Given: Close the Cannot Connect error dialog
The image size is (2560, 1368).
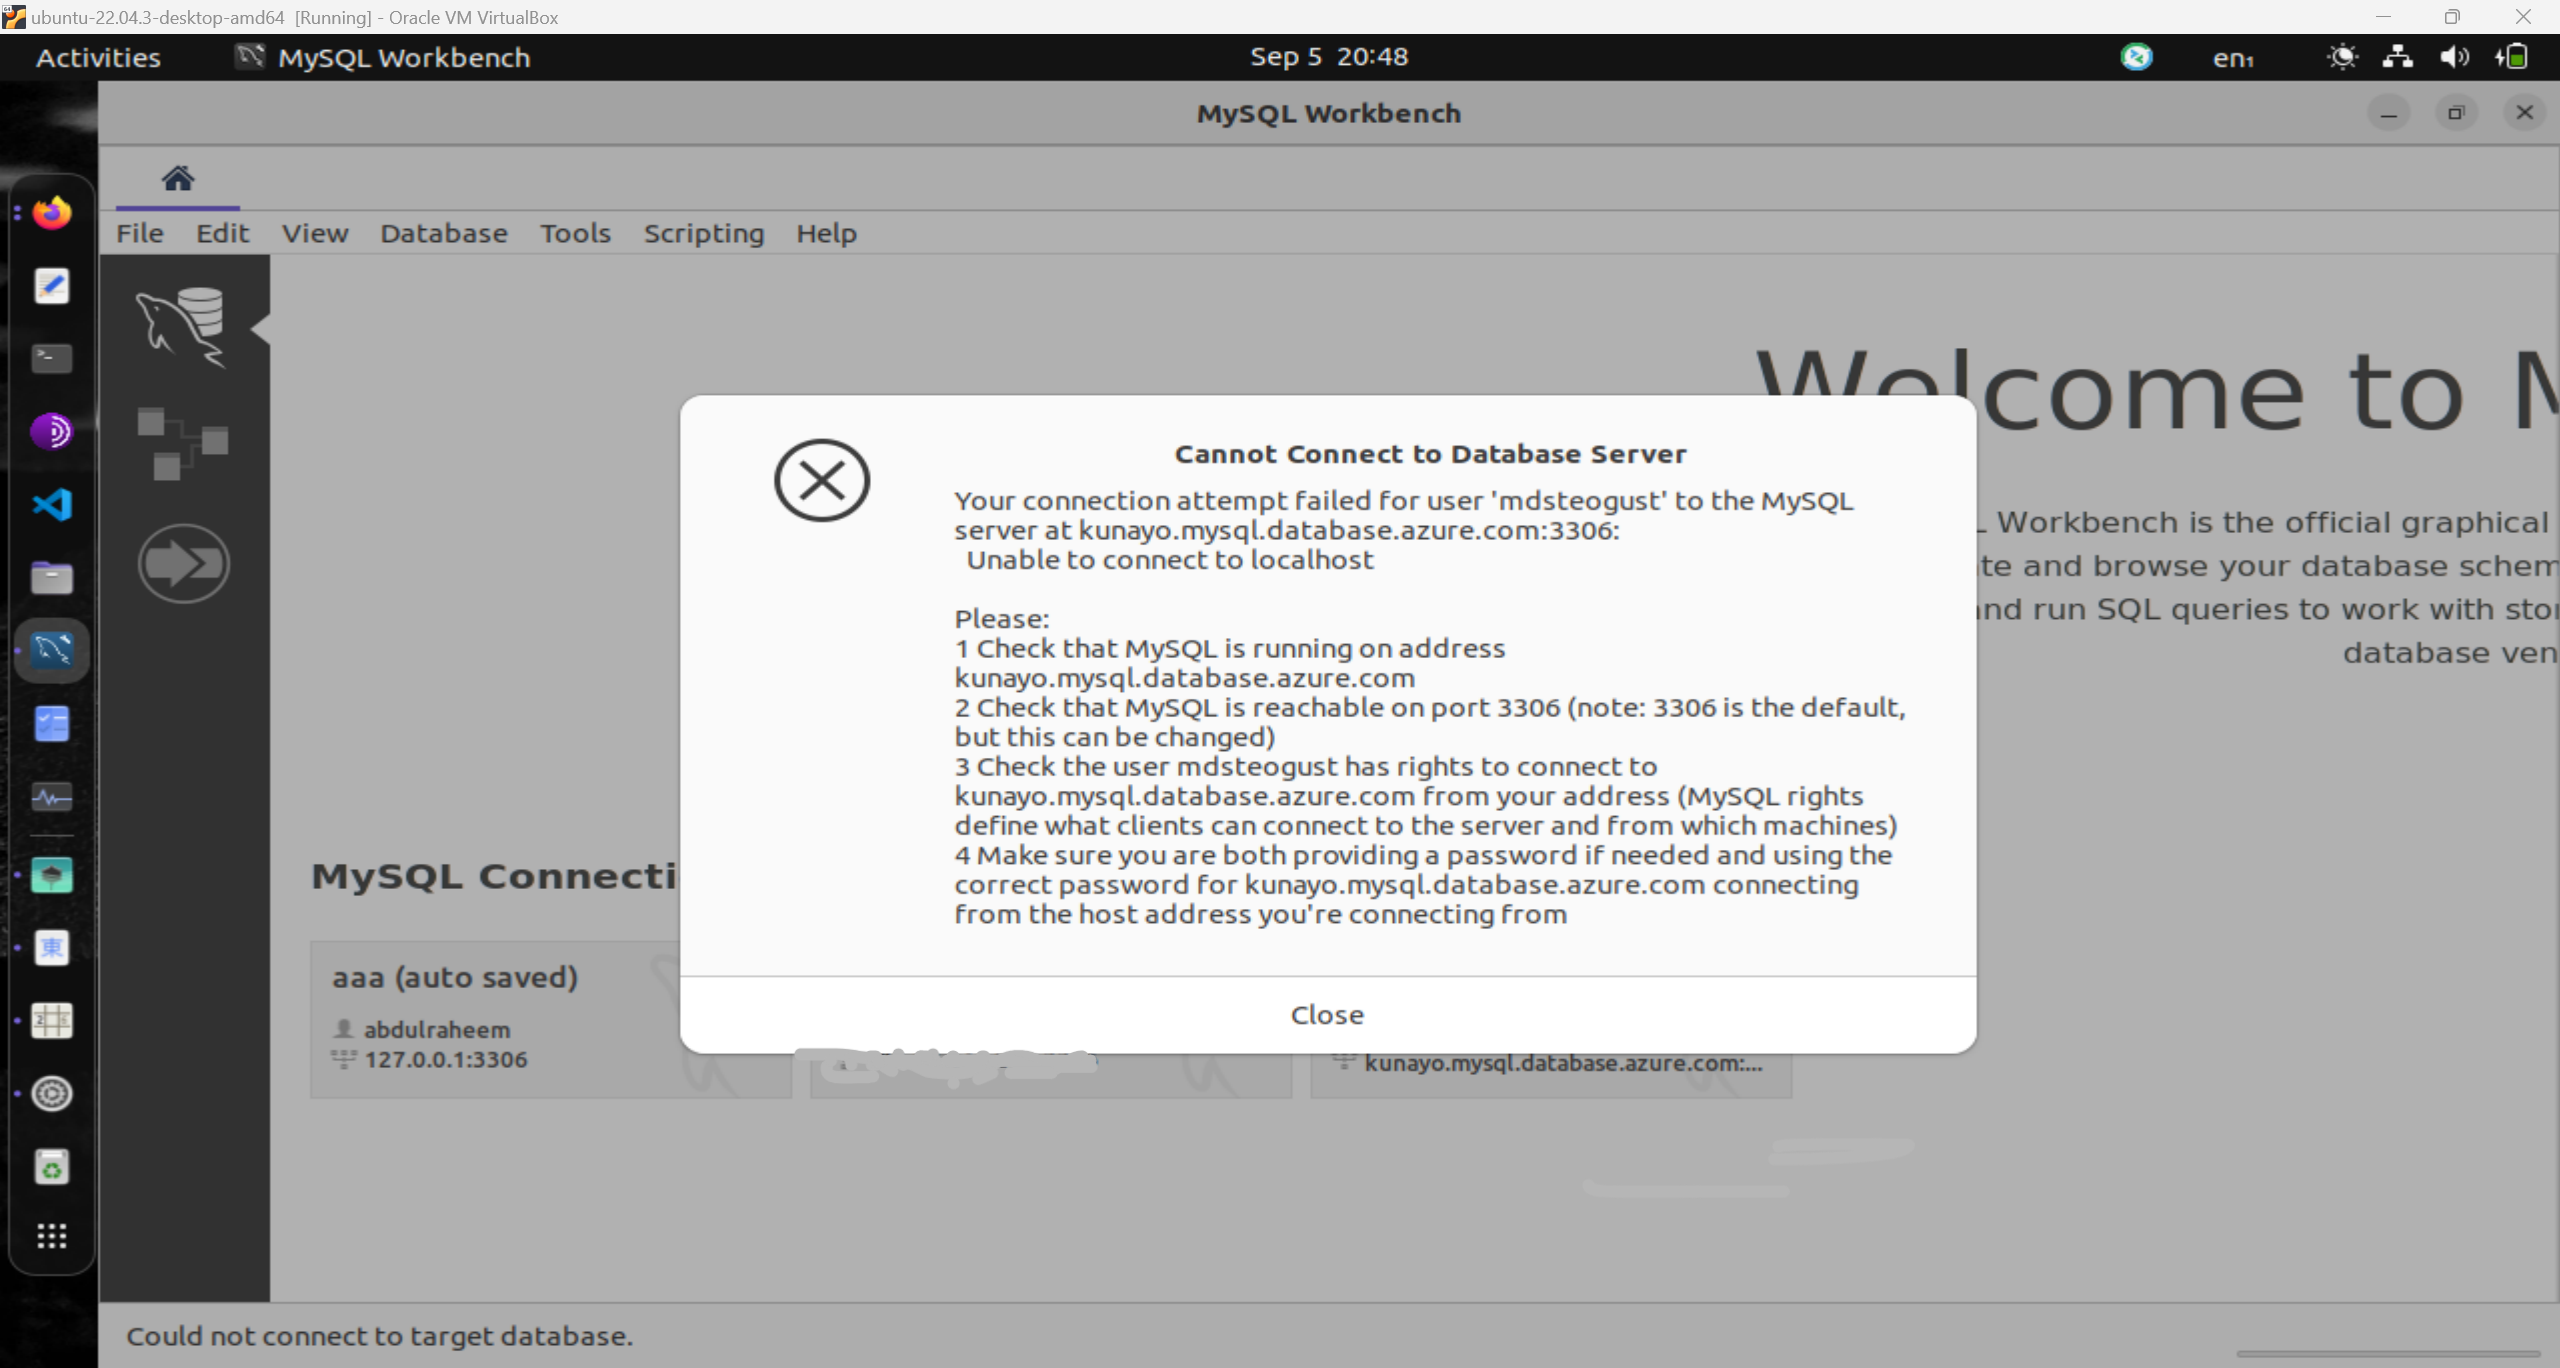Looking at the screenshot, I should click(x=1327, y=1014).
